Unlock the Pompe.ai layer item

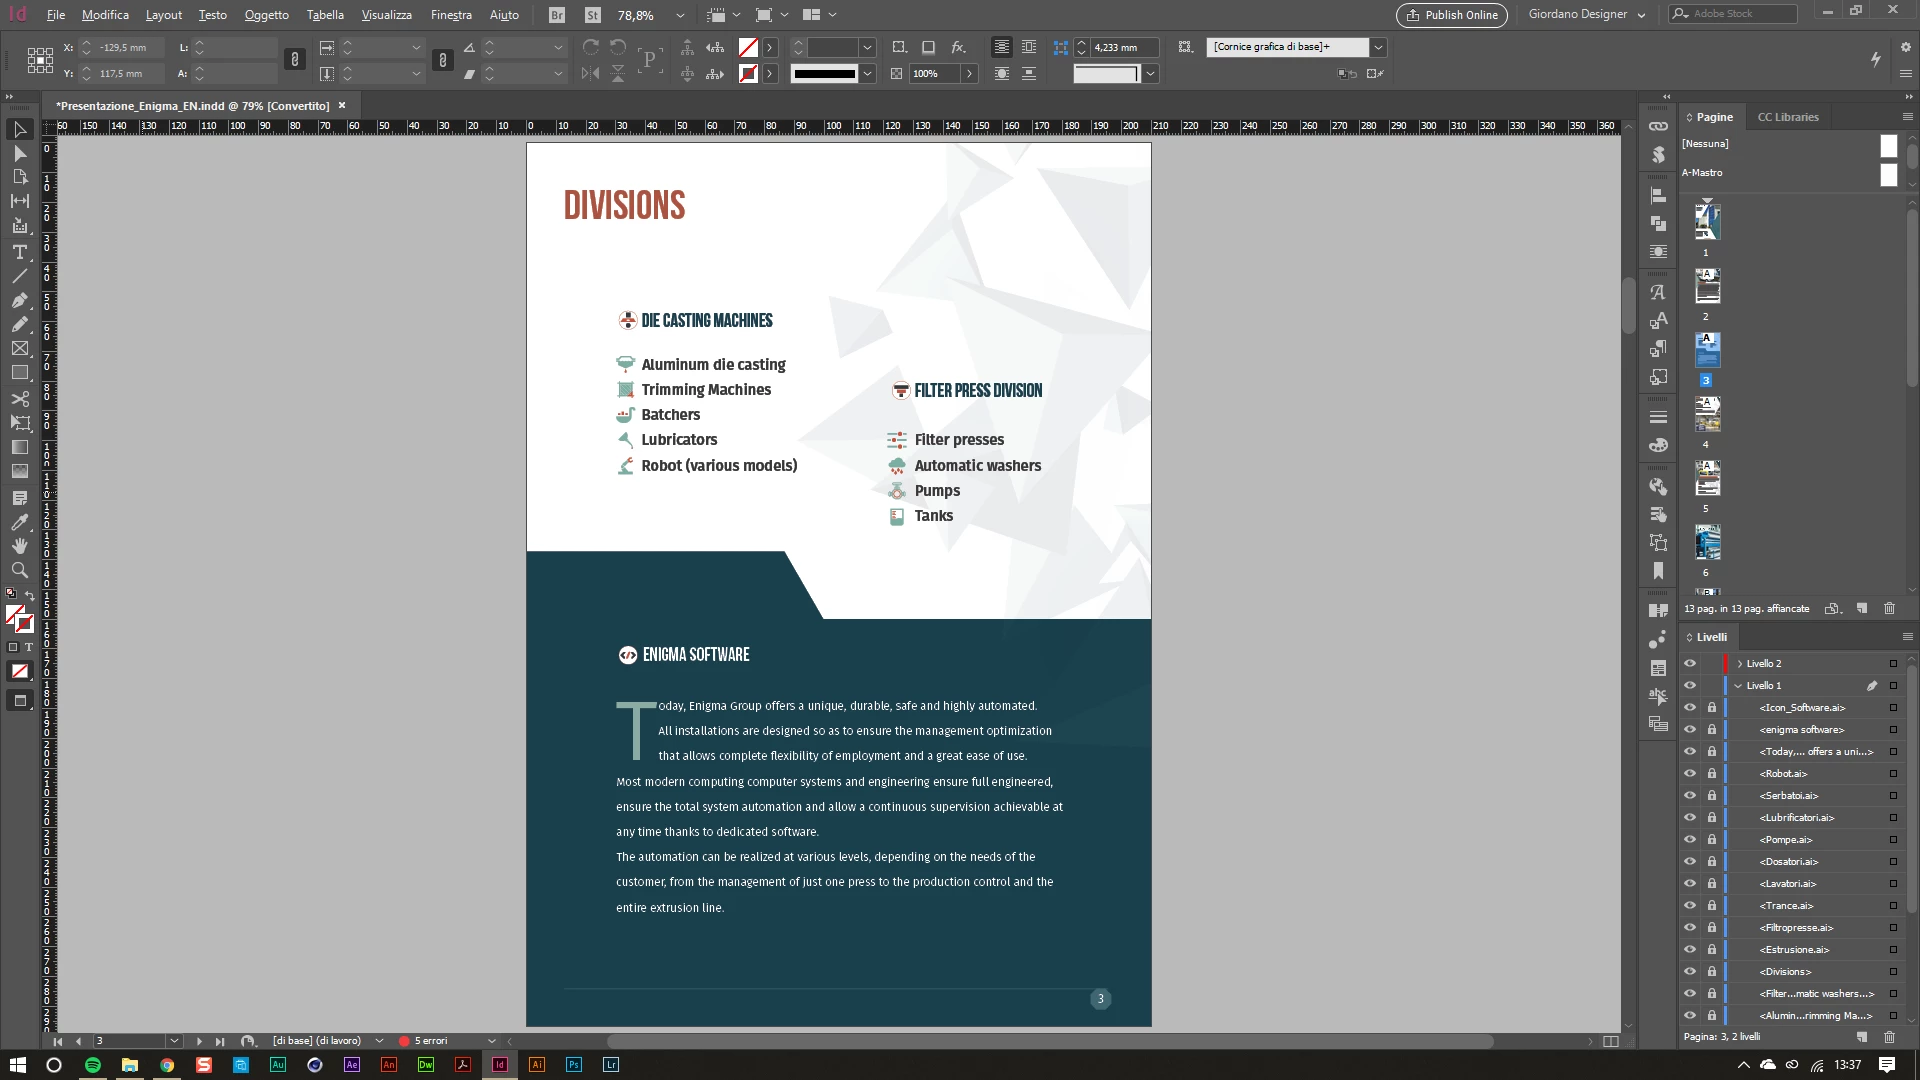1711,840
